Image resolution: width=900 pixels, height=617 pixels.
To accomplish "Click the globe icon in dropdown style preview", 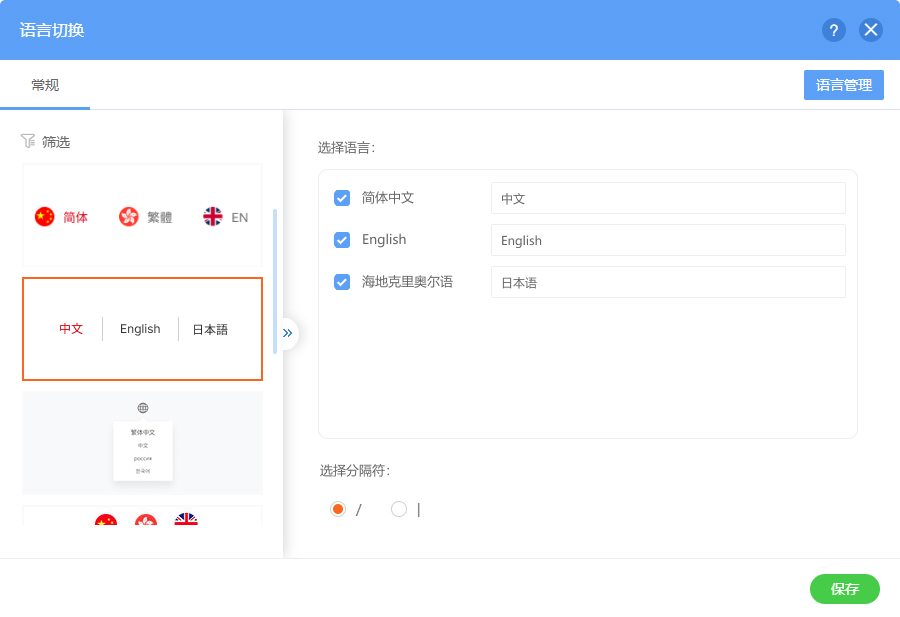I will (x=143, y=408).
